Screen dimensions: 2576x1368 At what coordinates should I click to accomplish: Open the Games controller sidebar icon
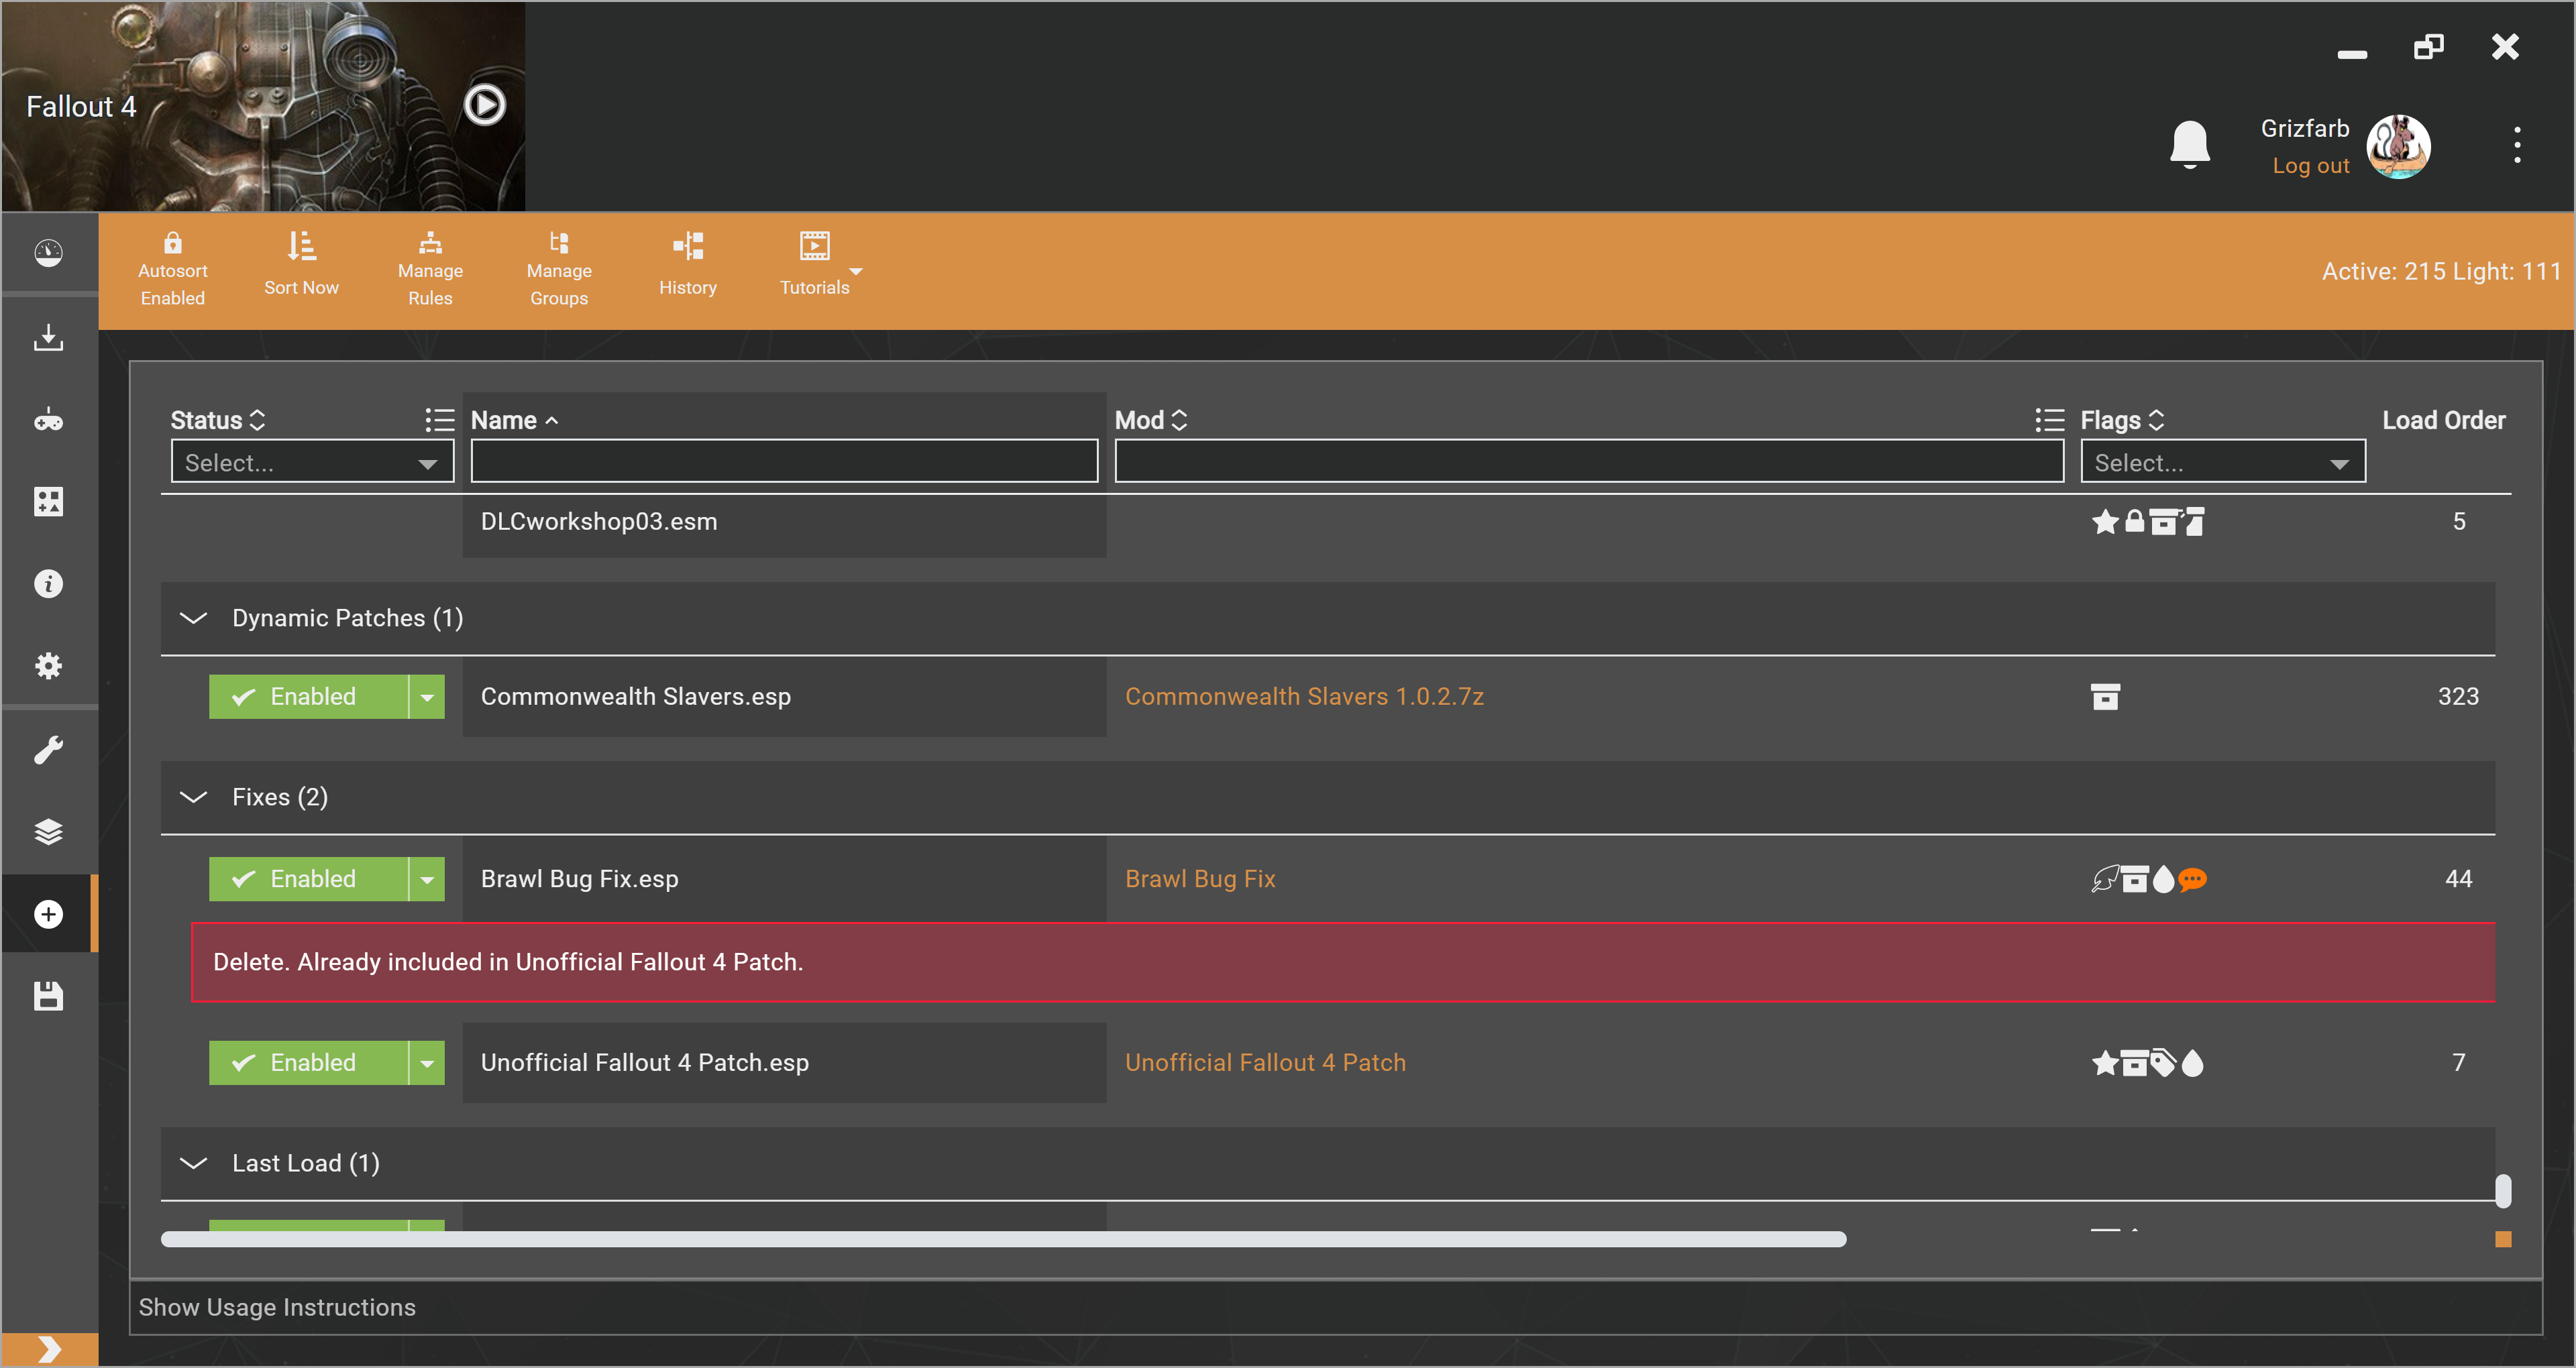(48, 419)
